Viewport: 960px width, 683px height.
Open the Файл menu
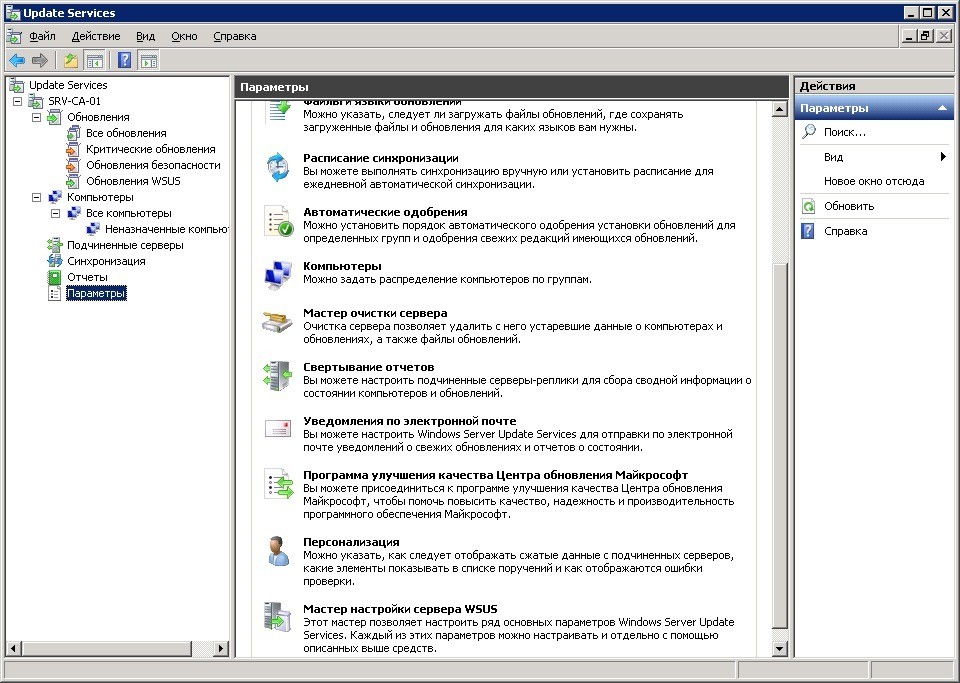point(42,36)
